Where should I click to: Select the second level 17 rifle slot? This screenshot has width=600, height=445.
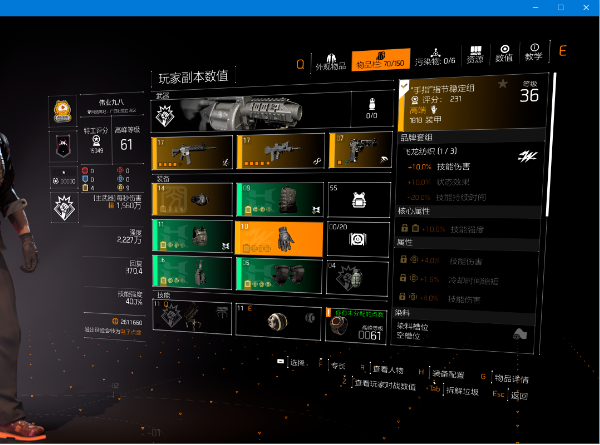point(280,151)
